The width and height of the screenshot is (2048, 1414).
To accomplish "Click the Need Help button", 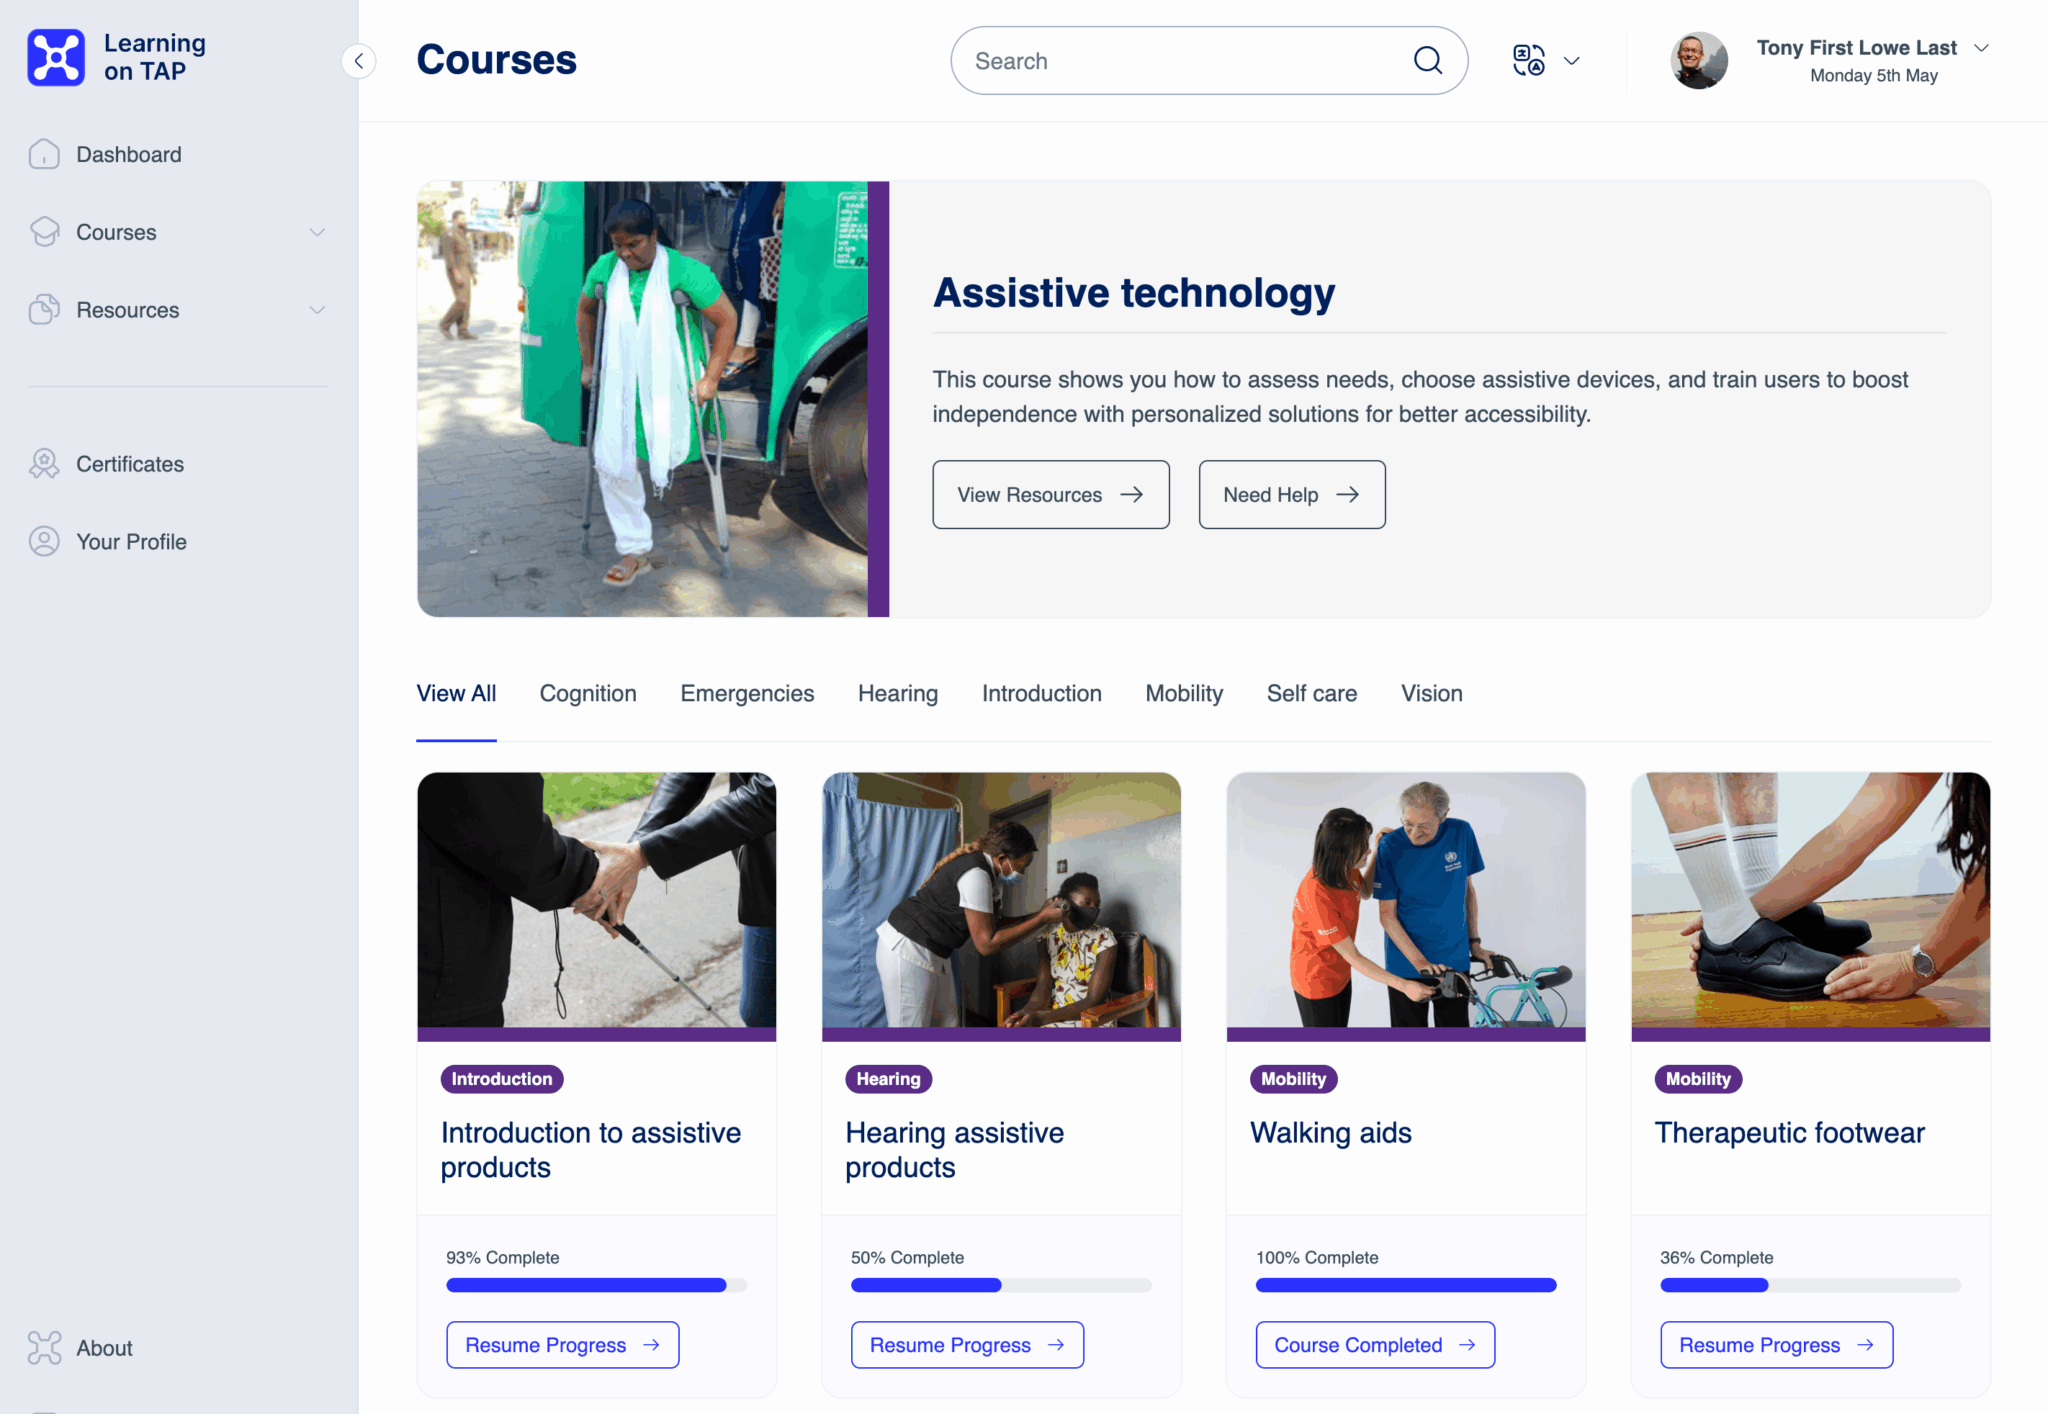I will (x=1291, y=494).
